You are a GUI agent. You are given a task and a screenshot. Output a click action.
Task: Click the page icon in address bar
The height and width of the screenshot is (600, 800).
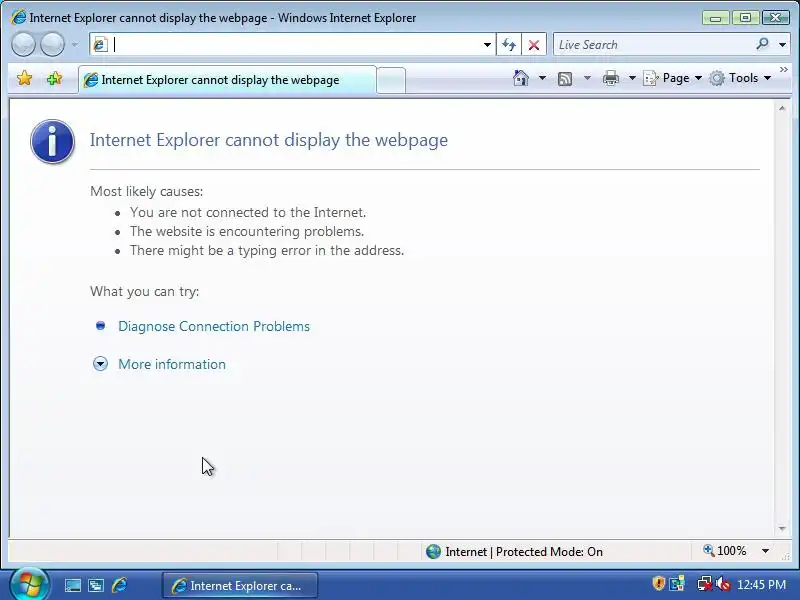point(100,45)
